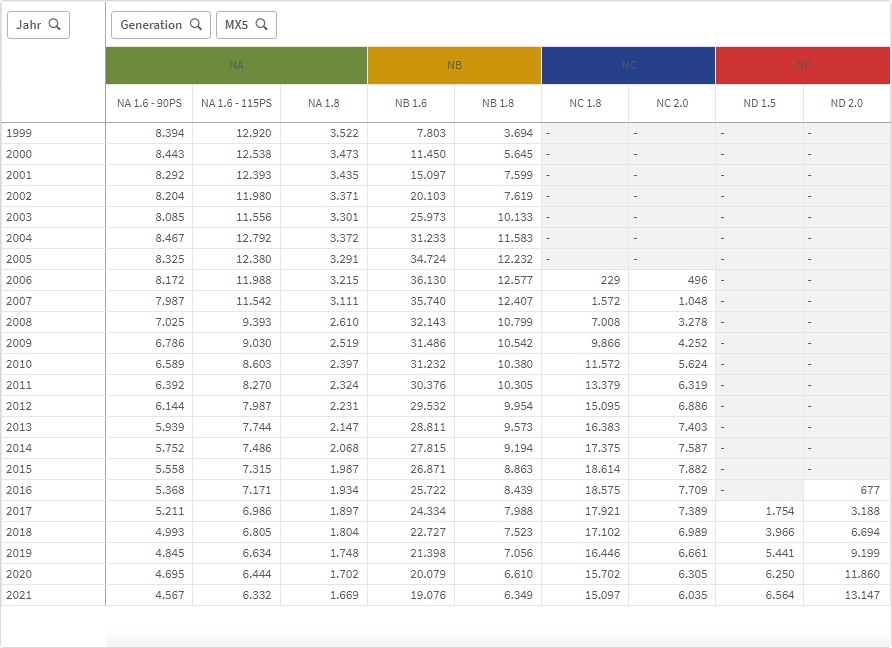The width and height of the screenshot is (892, 648).
Task: Click the search icon beside Jahr
Action: pyautogui.click(x=55, y=25)
